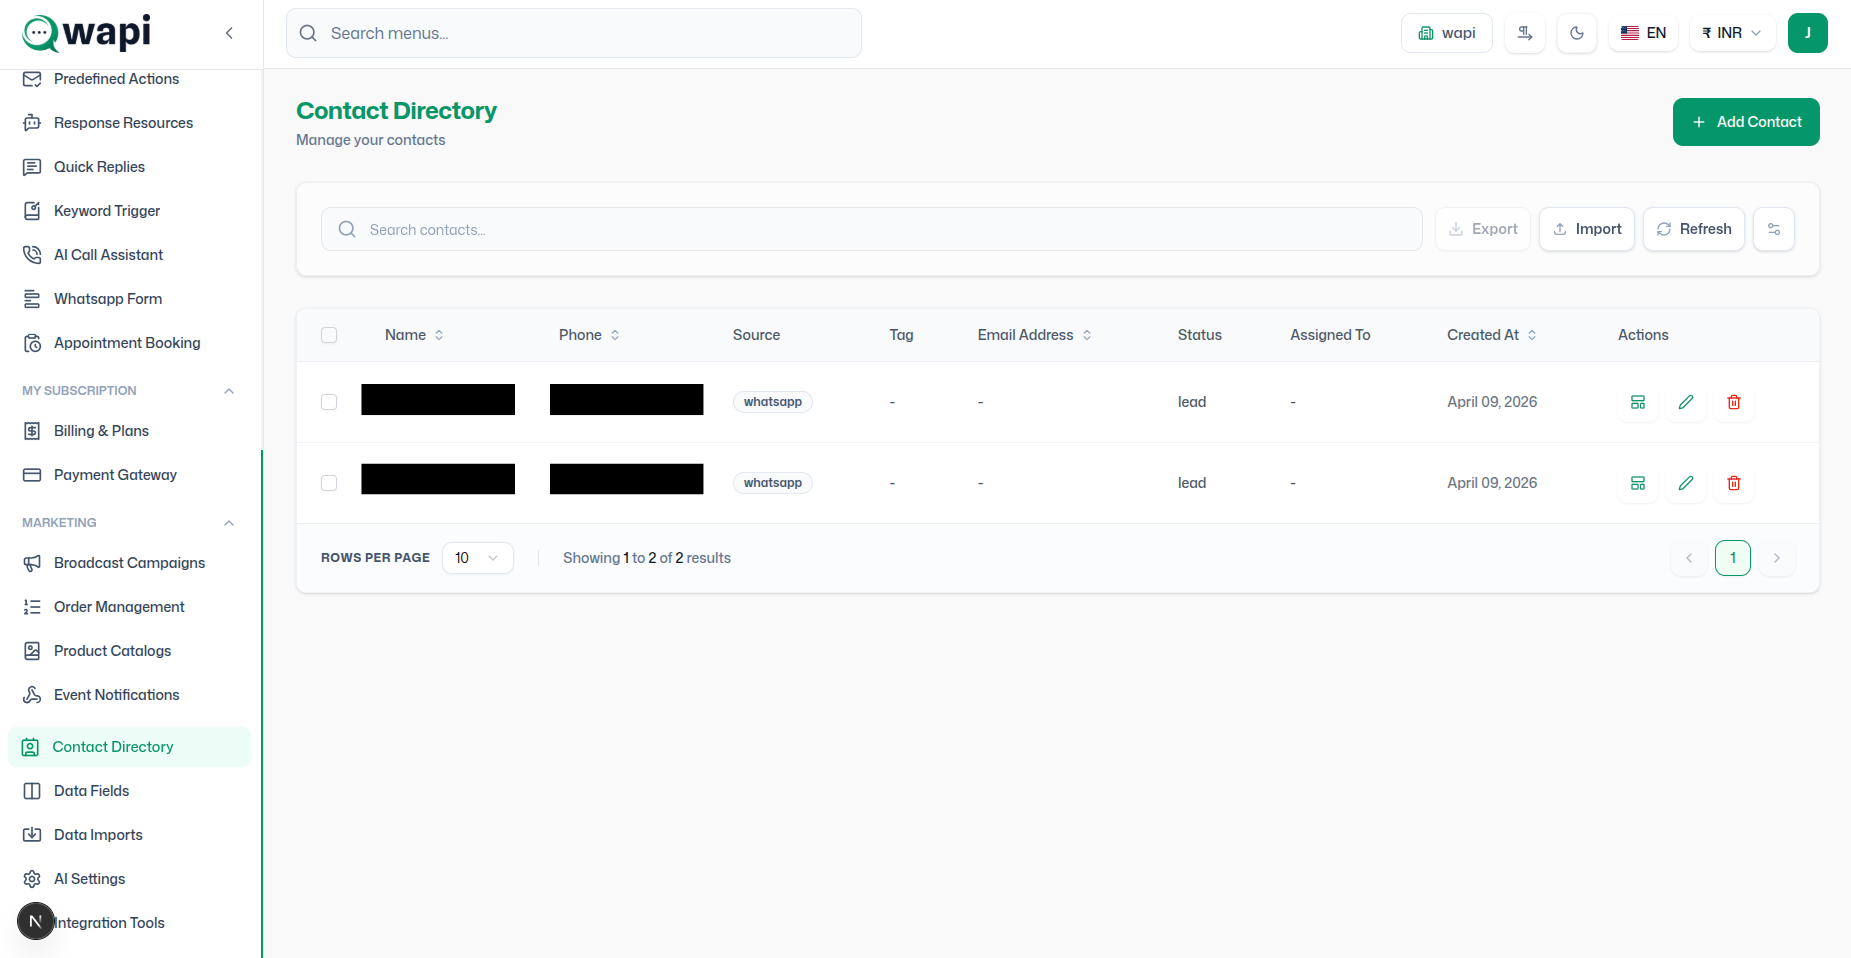The width and height of the screenshot is (1851, 958).
Task: Click edit pencil icon in first contact row
Action: click(1686, 402)
